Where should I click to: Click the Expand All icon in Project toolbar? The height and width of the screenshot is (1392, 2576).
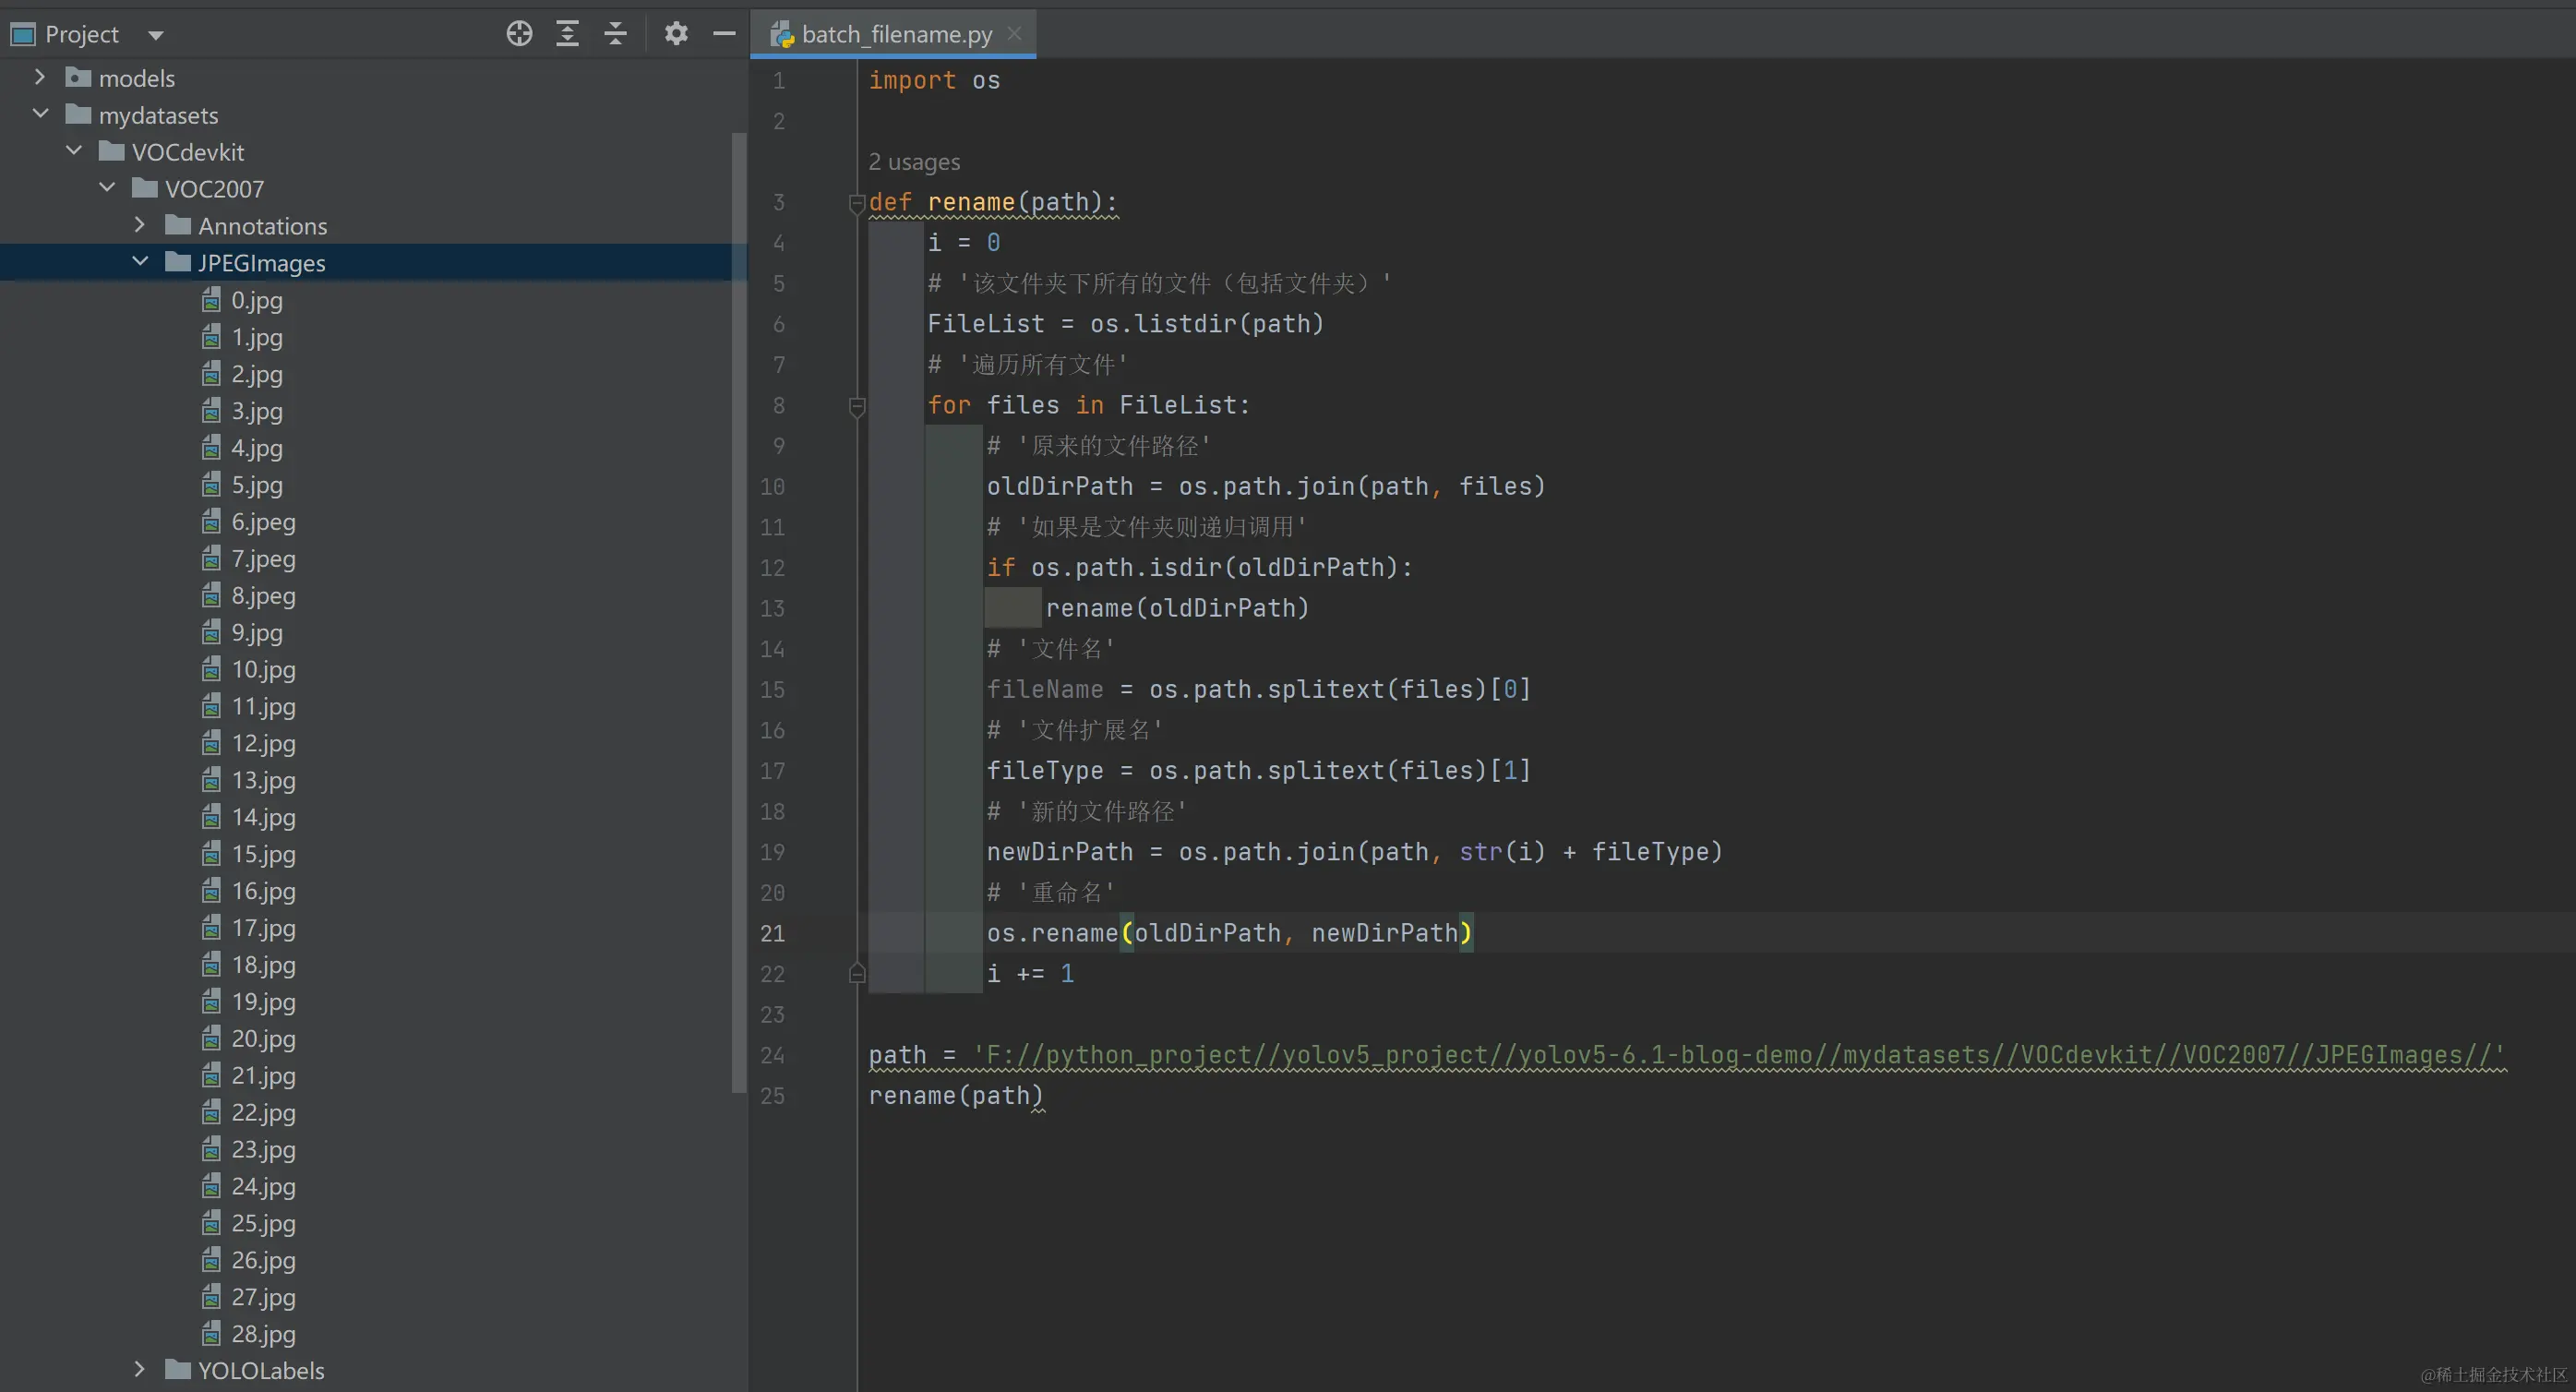point(567,34)
